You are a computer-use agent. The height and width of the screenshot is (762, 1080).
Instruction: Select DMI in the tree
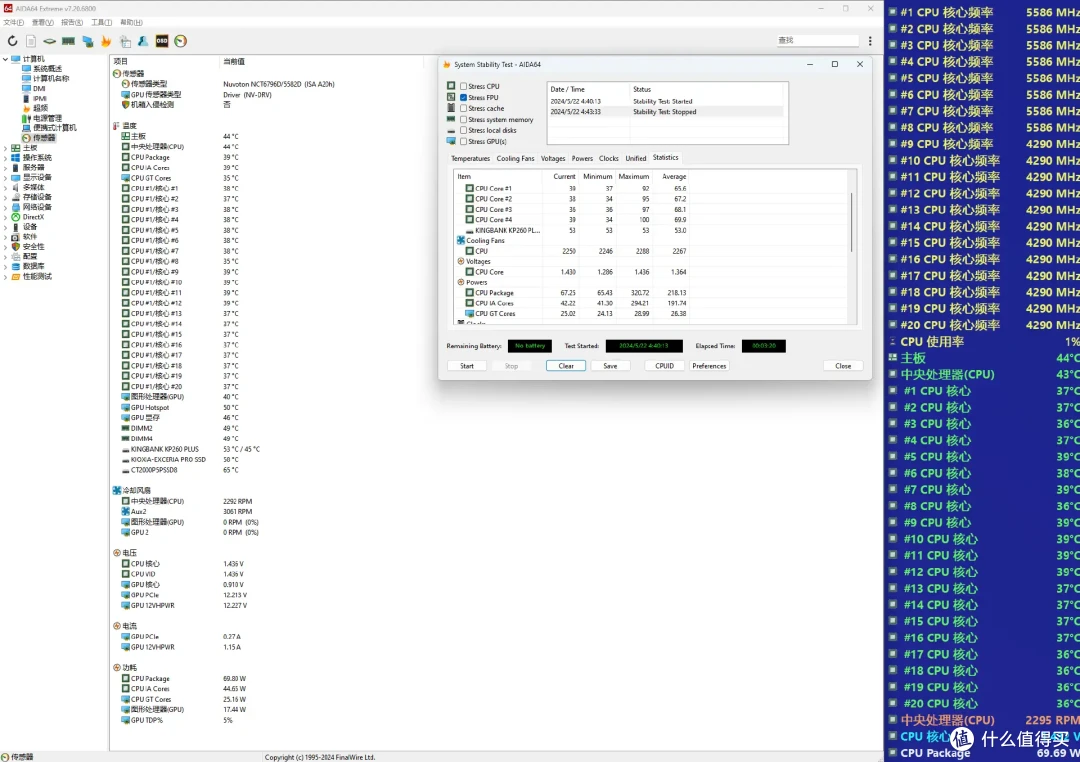pyautogui.click(x=39, y=88)
